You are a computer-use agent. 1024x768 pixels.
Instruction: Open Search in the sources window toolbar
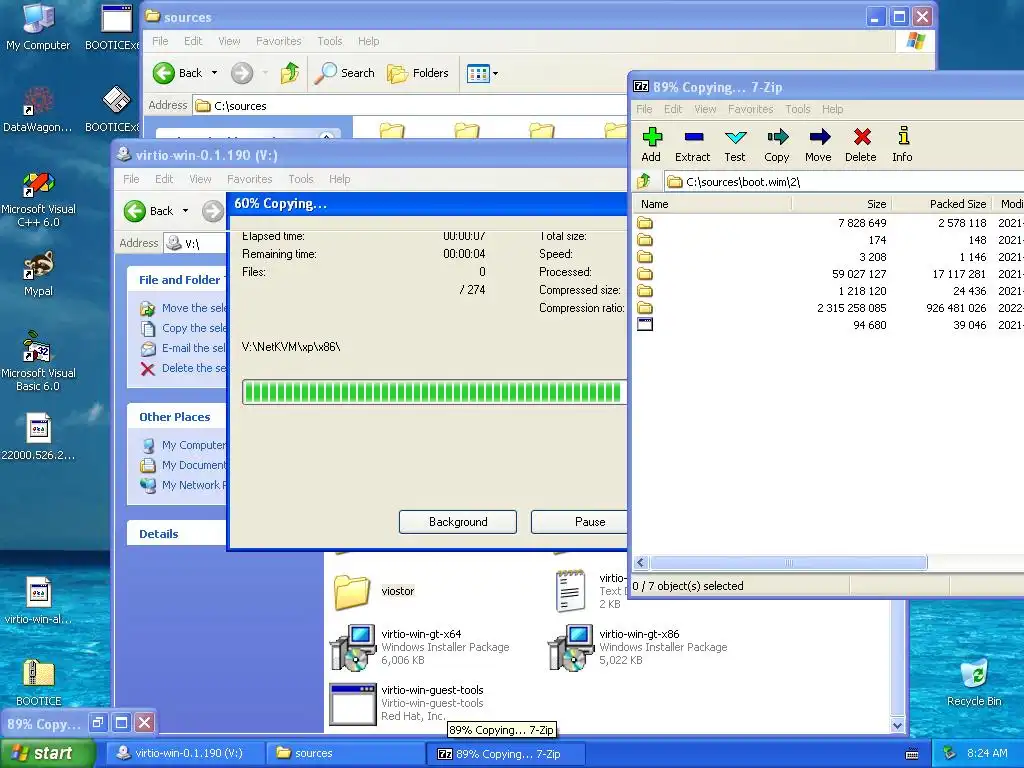point(345,73)
